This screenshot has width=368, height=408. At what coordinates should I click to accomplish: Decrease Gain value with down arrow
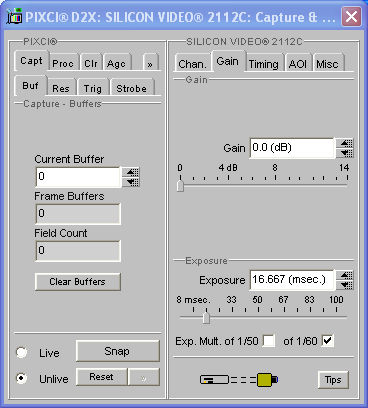345,153
